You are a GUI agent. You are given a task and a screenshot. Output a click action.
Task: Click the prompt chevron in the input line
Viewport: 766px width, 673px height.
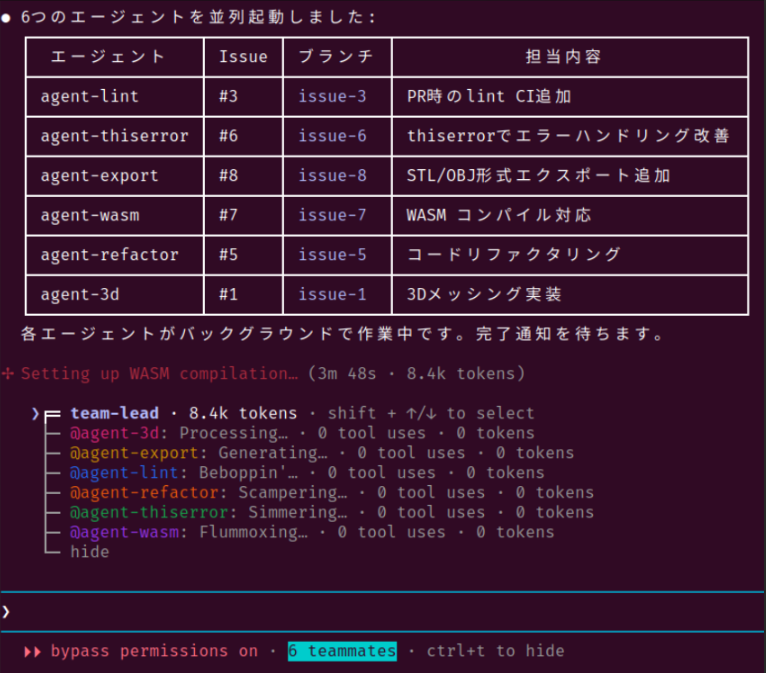6,611
